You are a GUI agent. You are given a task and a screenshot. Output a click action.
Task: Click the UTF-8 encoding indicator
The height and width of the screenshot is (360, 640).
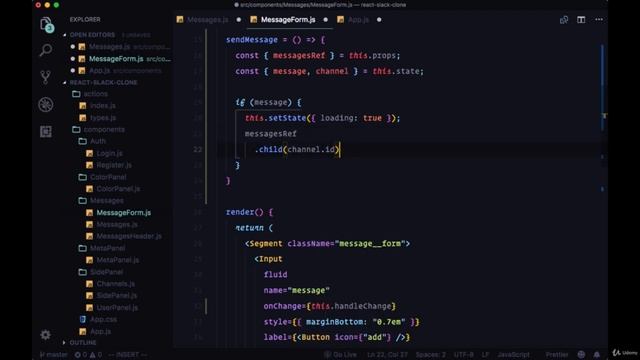[x=464, y=355]
